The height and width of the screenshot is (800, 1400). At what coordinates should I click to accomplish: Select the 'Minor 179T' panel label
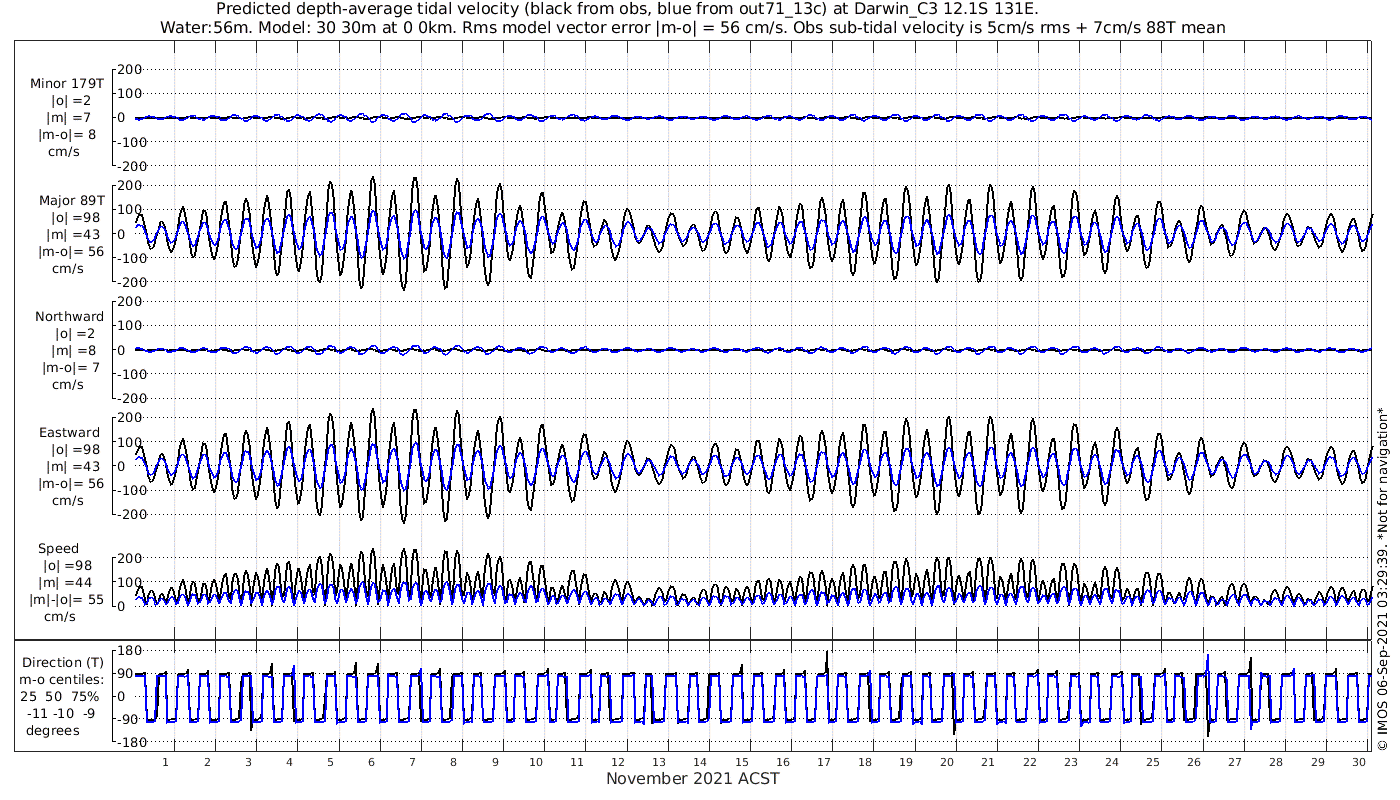click(67, 84)
